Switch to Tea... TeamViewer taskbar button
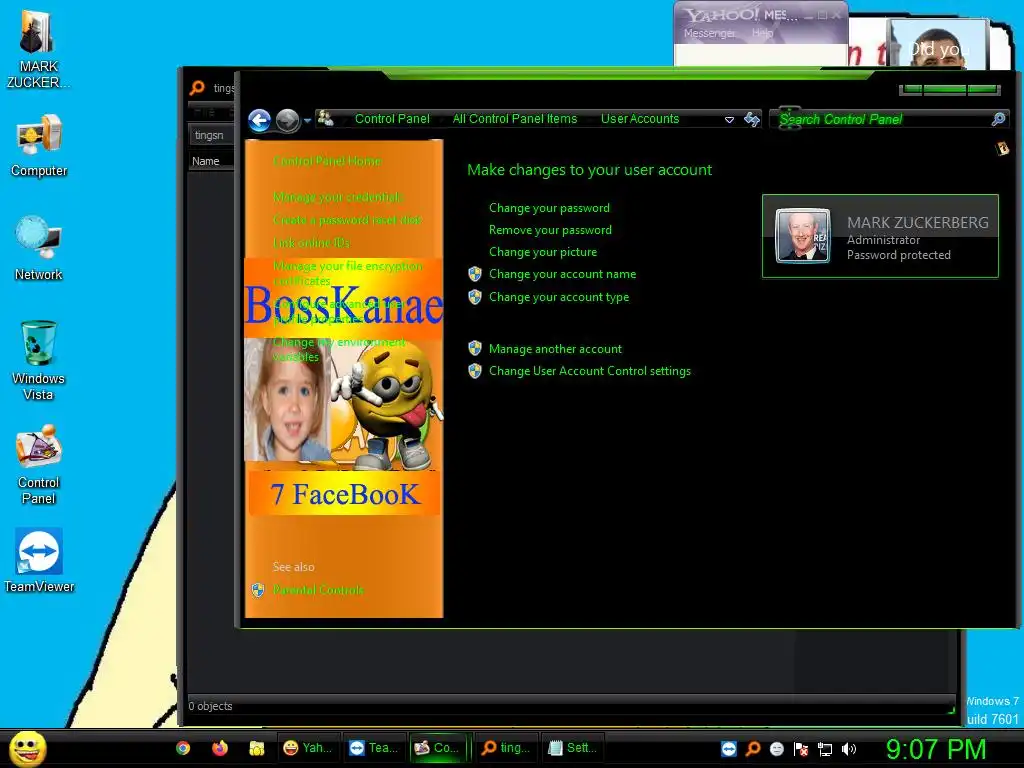 [x=374, y=748]
